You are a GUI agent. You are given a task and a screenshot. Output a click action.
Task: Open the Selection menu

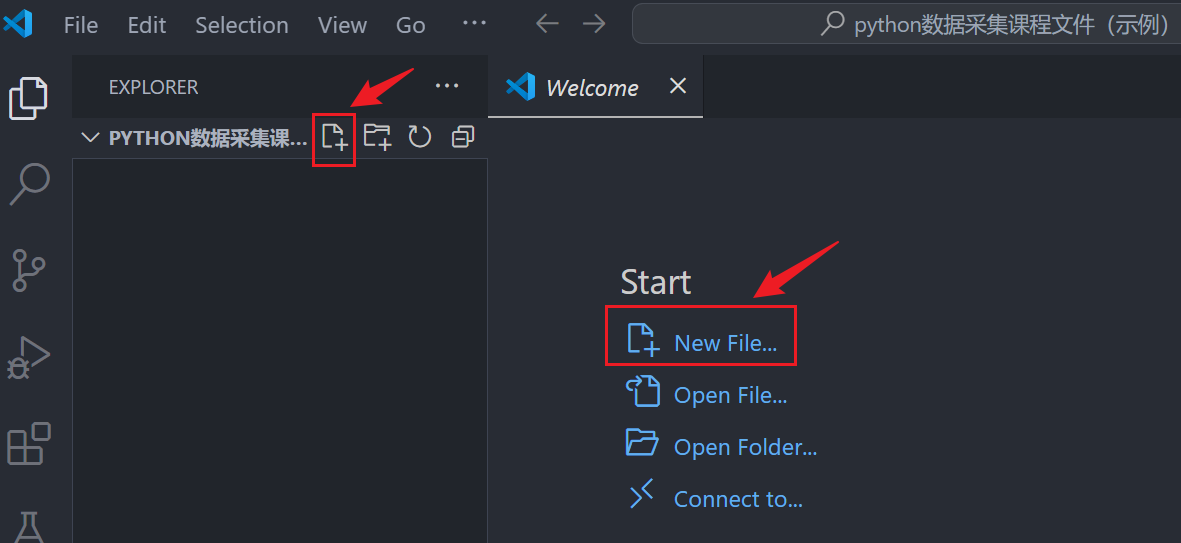tap(241, 25)
